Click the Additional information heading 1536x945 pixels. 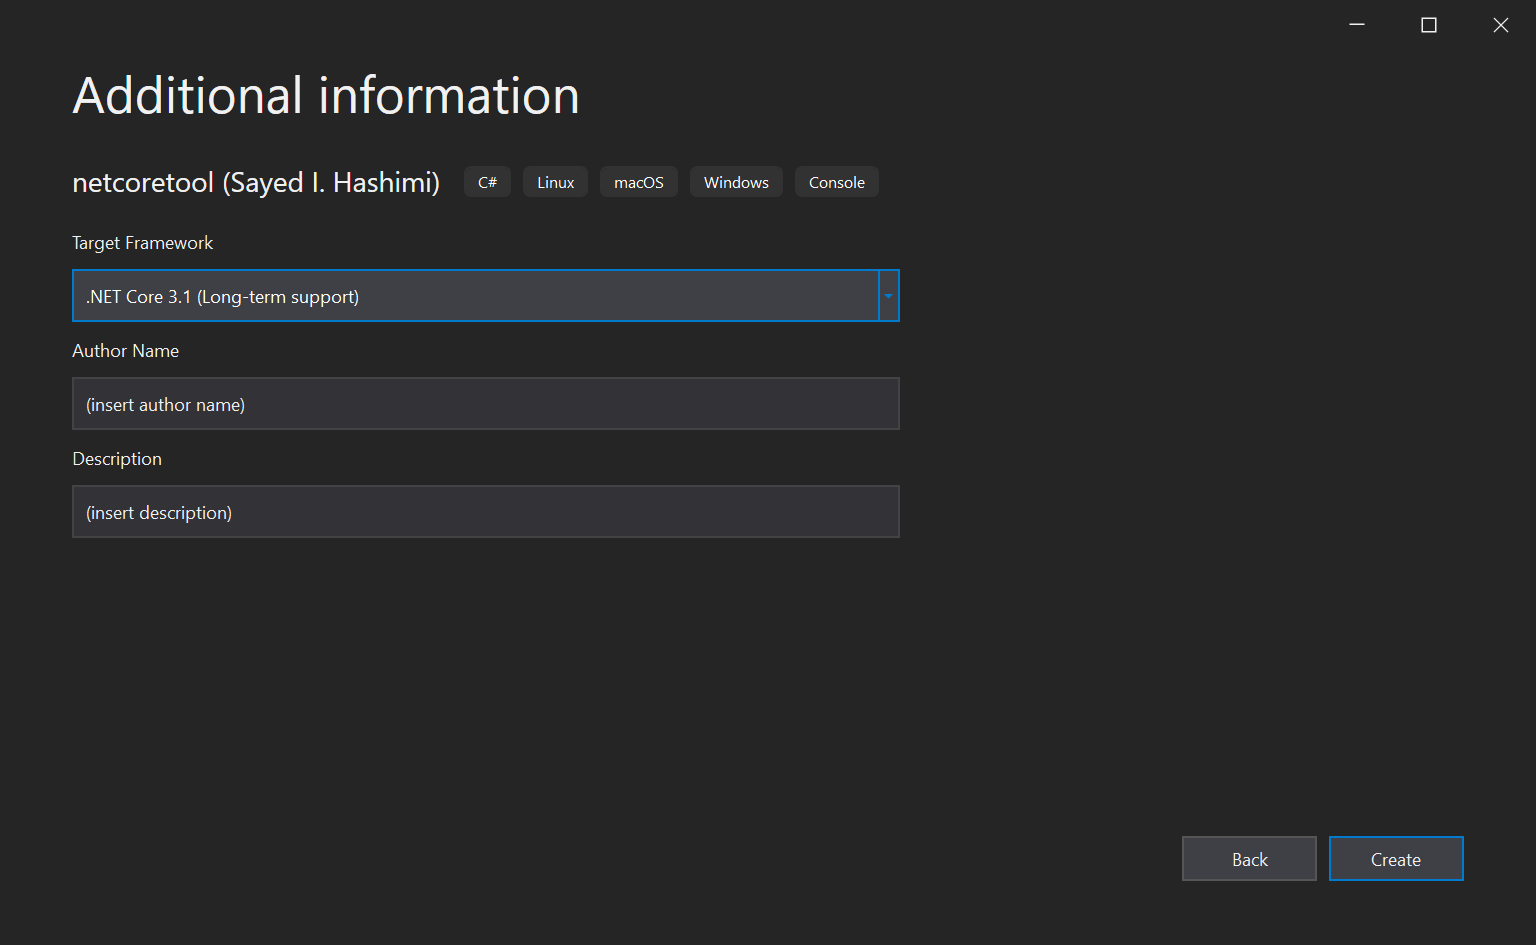pyautogui.click(x=326, y=96)
